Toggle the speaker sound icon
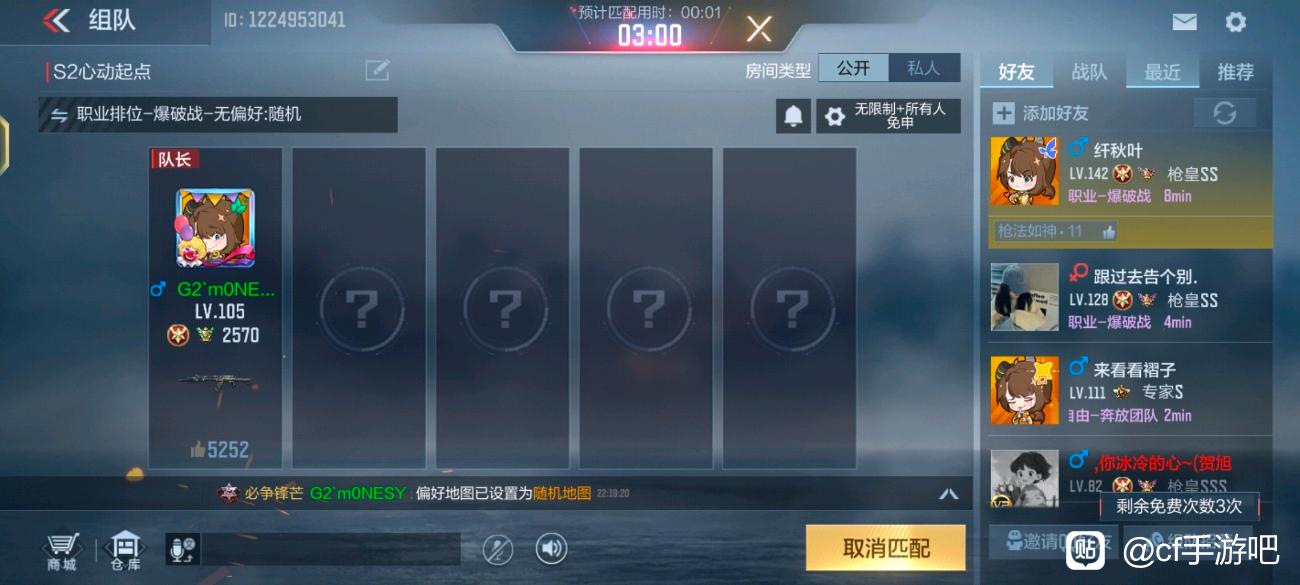This screenshot has height=585, width=1300. click(551, 548)
